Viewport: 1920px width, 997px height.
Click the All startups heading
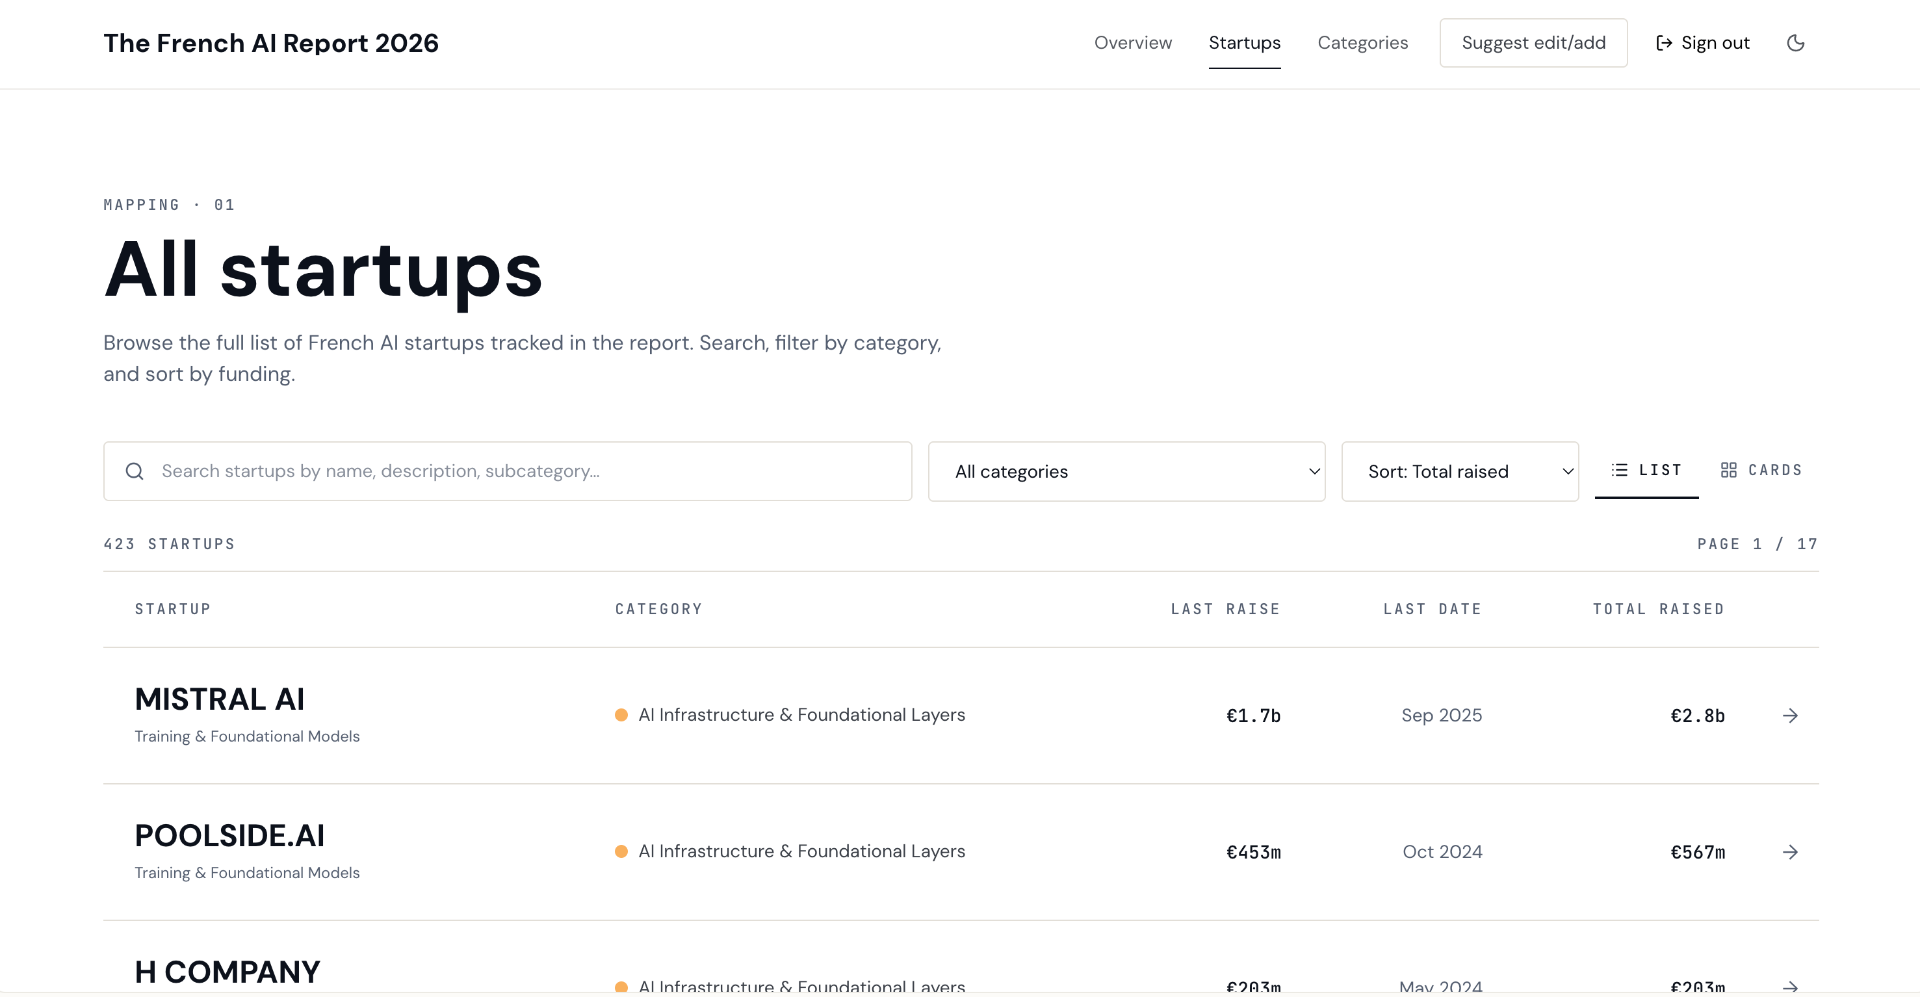pyautogui.click(x=323, y=270)
